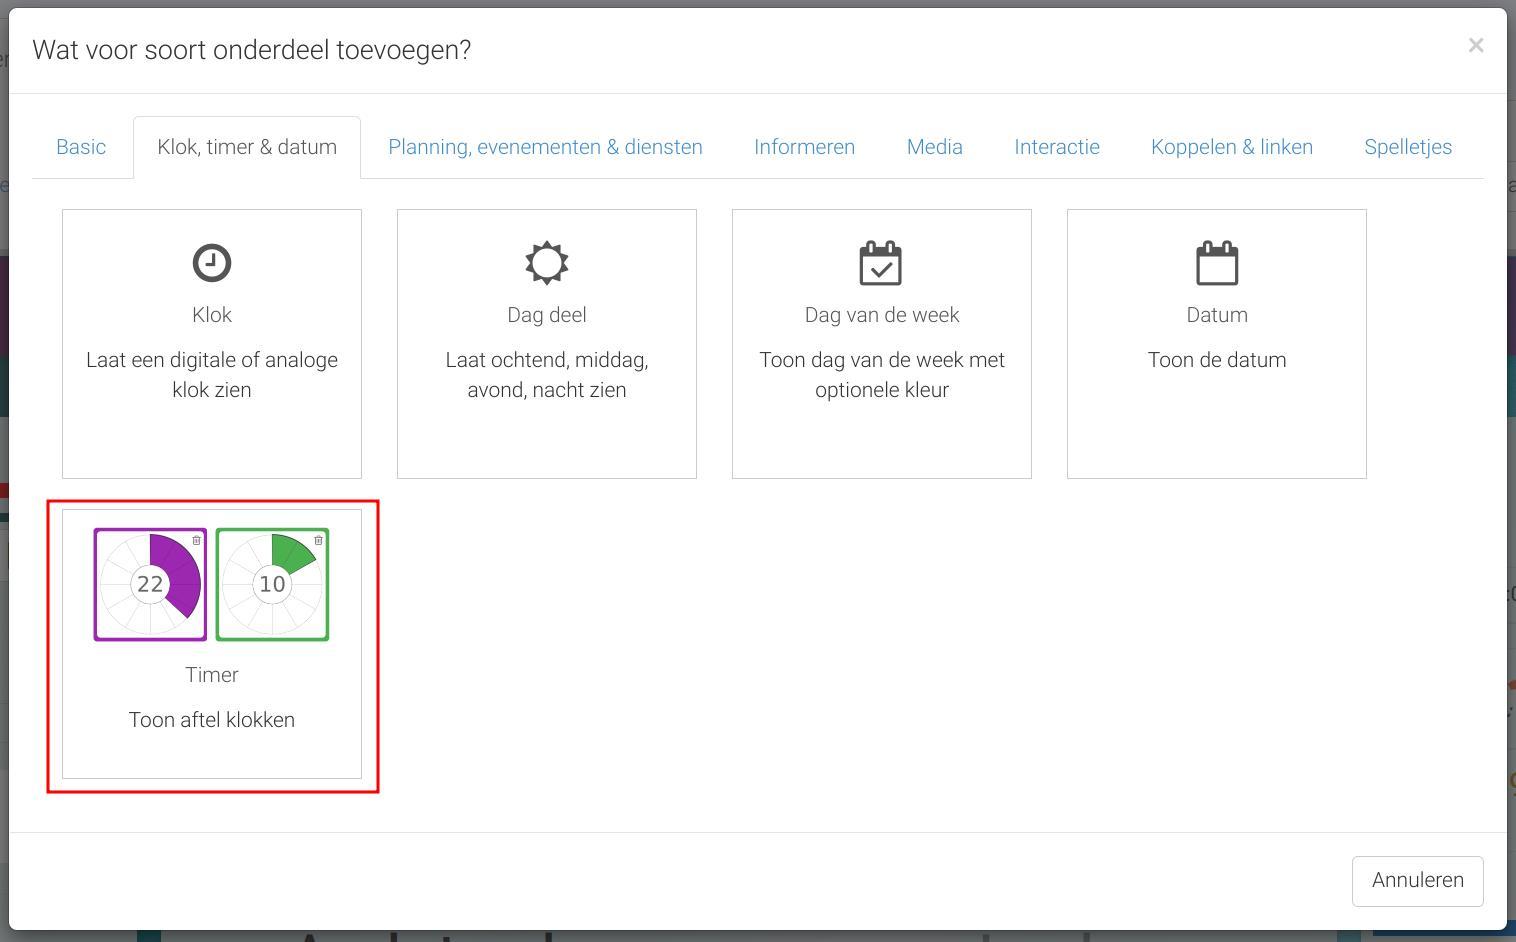The width and height of the screenshot is (1516, 942).
Task: Select the Klok, timer & datum tab
Action: [247, 147]
